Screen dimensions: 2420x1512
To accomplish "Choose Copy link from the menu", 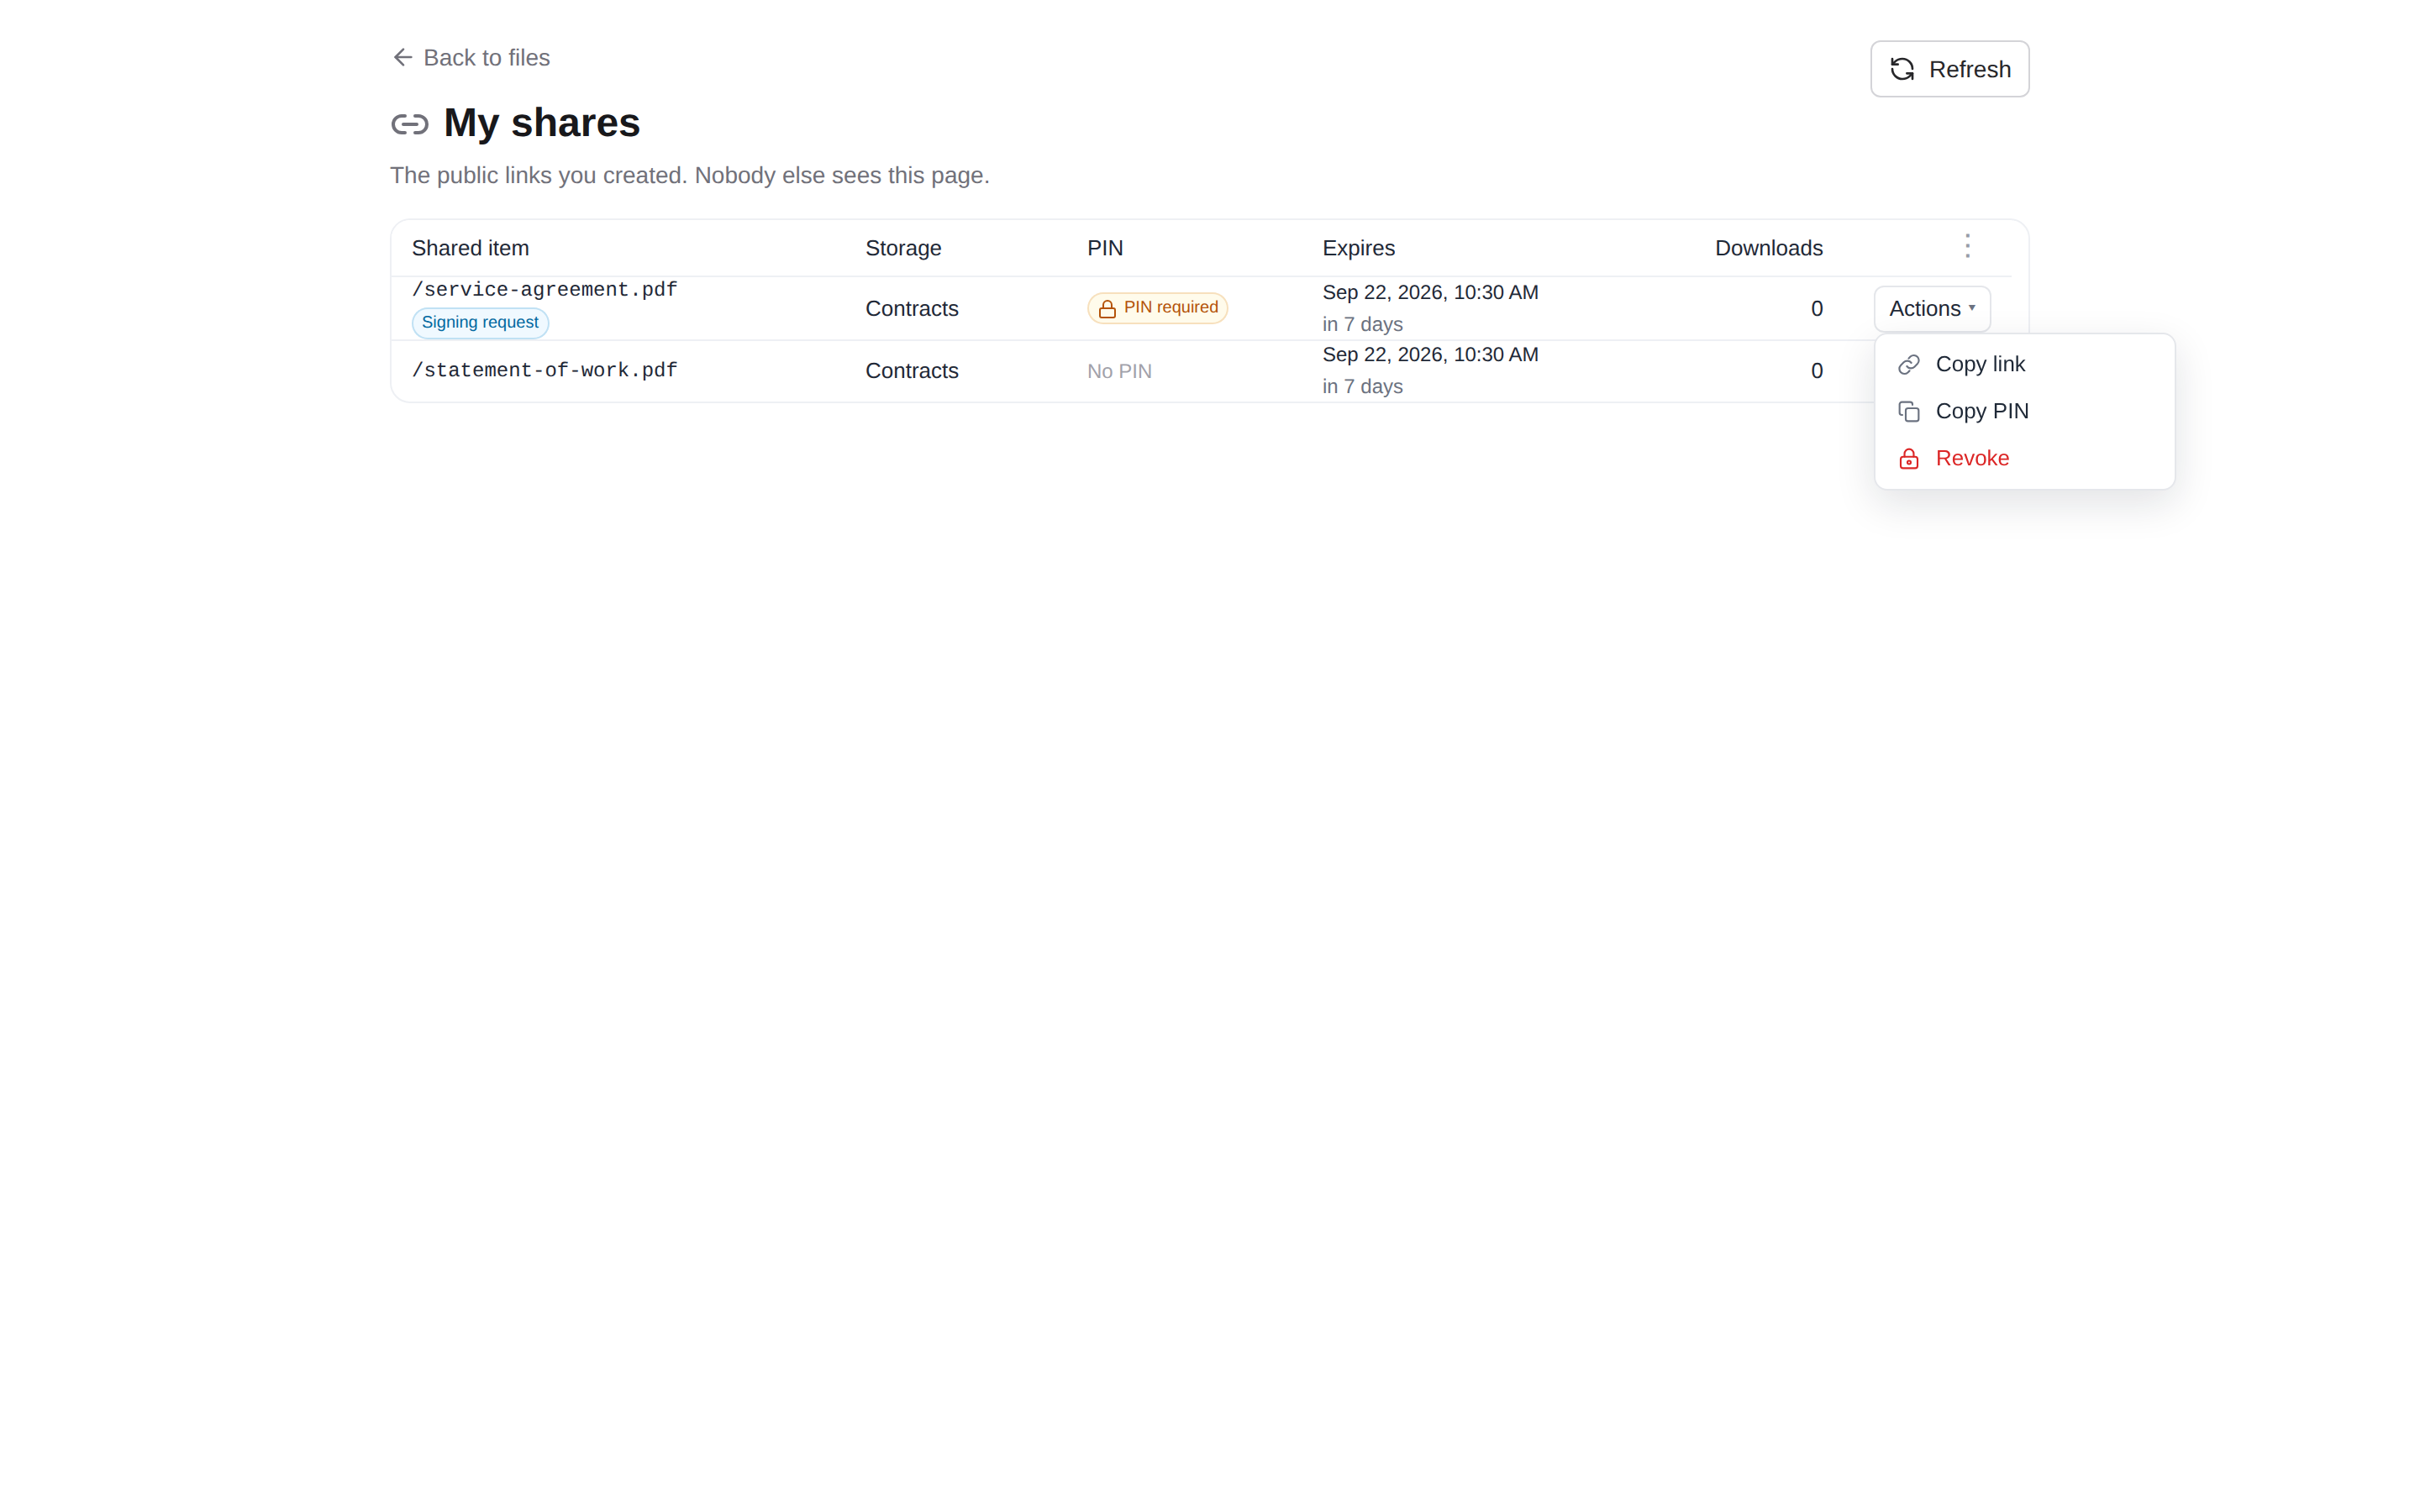I will 2024,364.
